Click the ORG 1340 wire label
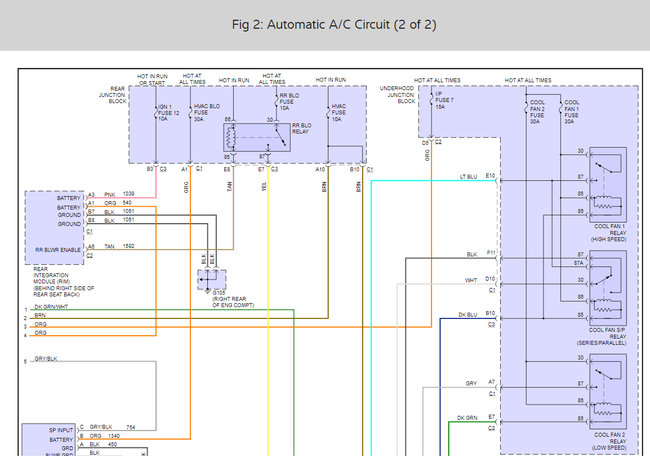Screen dimensions: 650x475 point(105,436)
